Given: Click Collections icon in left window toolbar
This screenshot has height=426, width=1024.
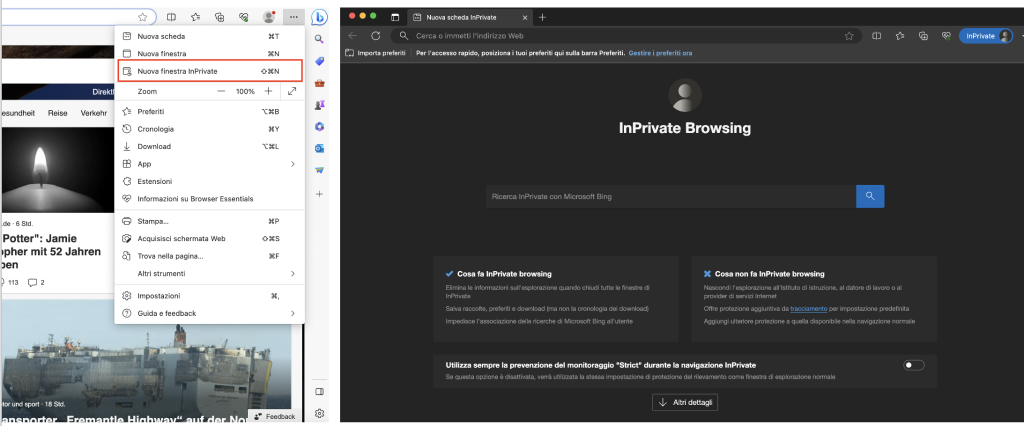Looking at the screenshot, I should coord(220,17).
